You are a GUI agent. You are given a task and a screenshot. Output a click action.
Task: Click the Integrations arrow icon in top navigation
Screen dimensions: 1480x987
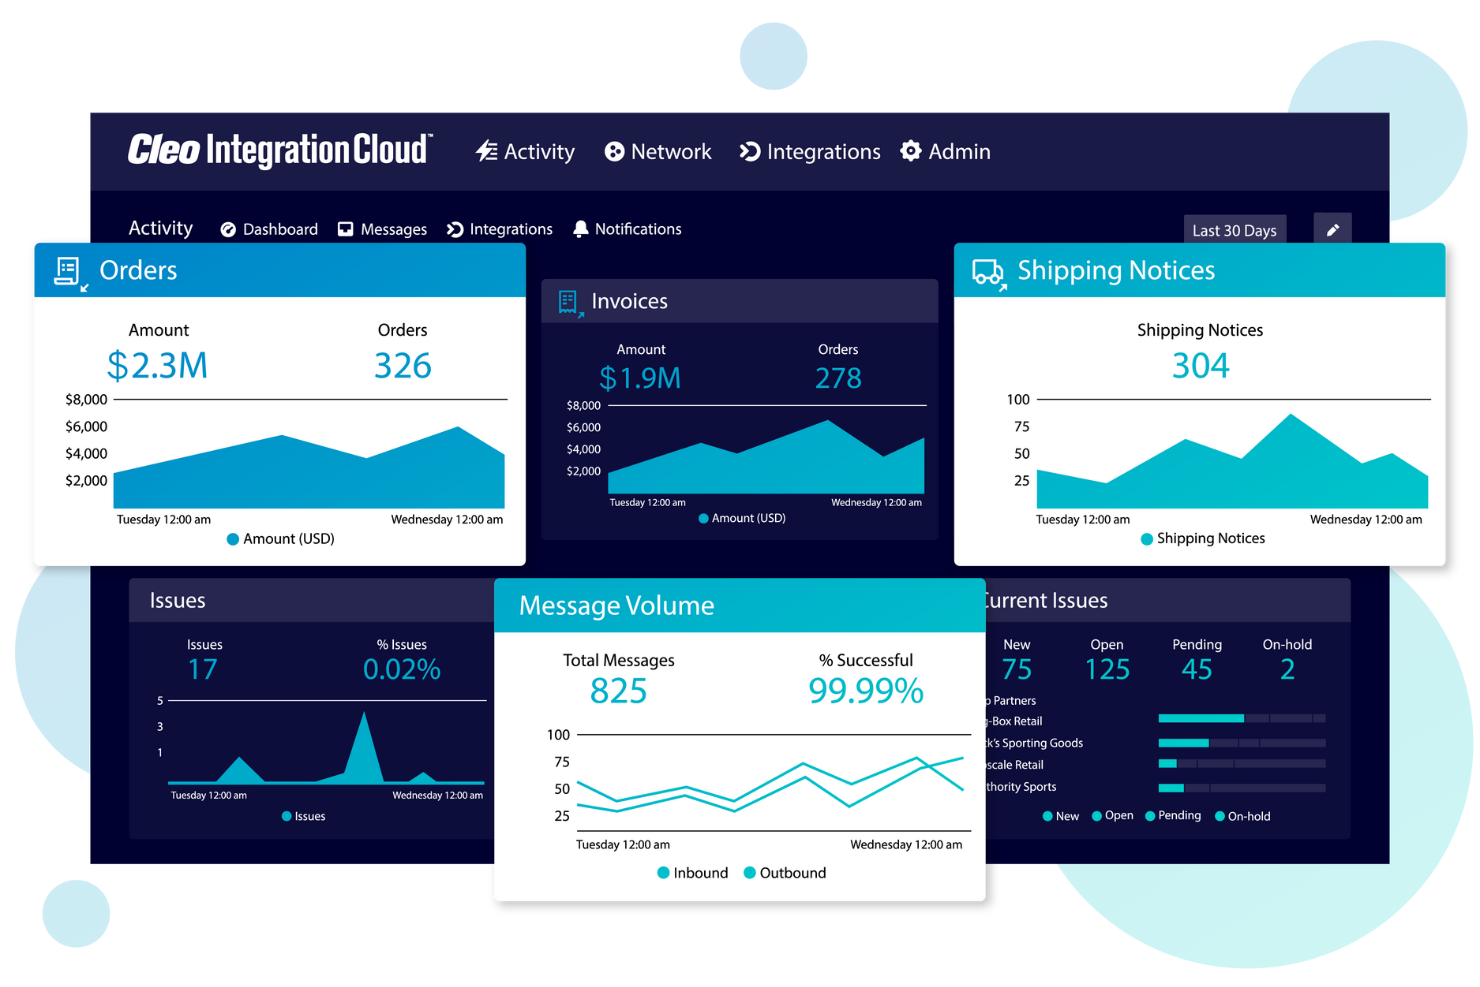(749, 151)
